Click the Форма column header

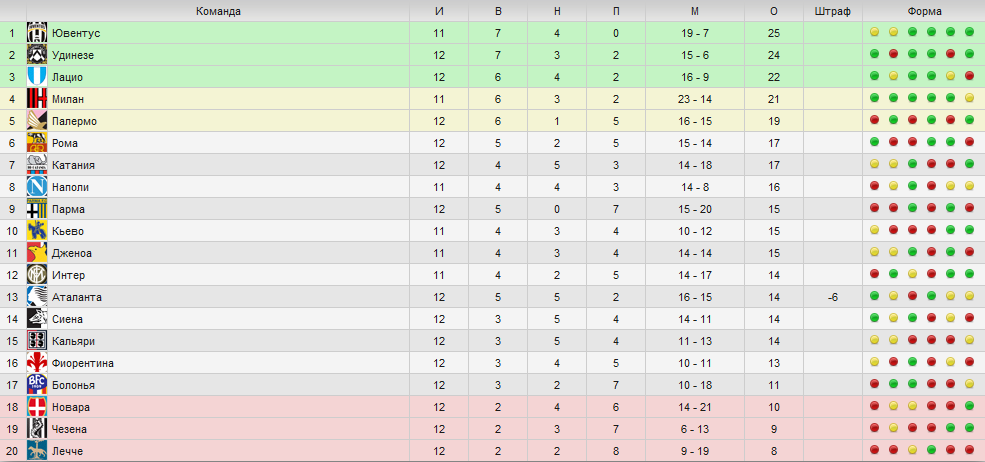coord(924,11)
